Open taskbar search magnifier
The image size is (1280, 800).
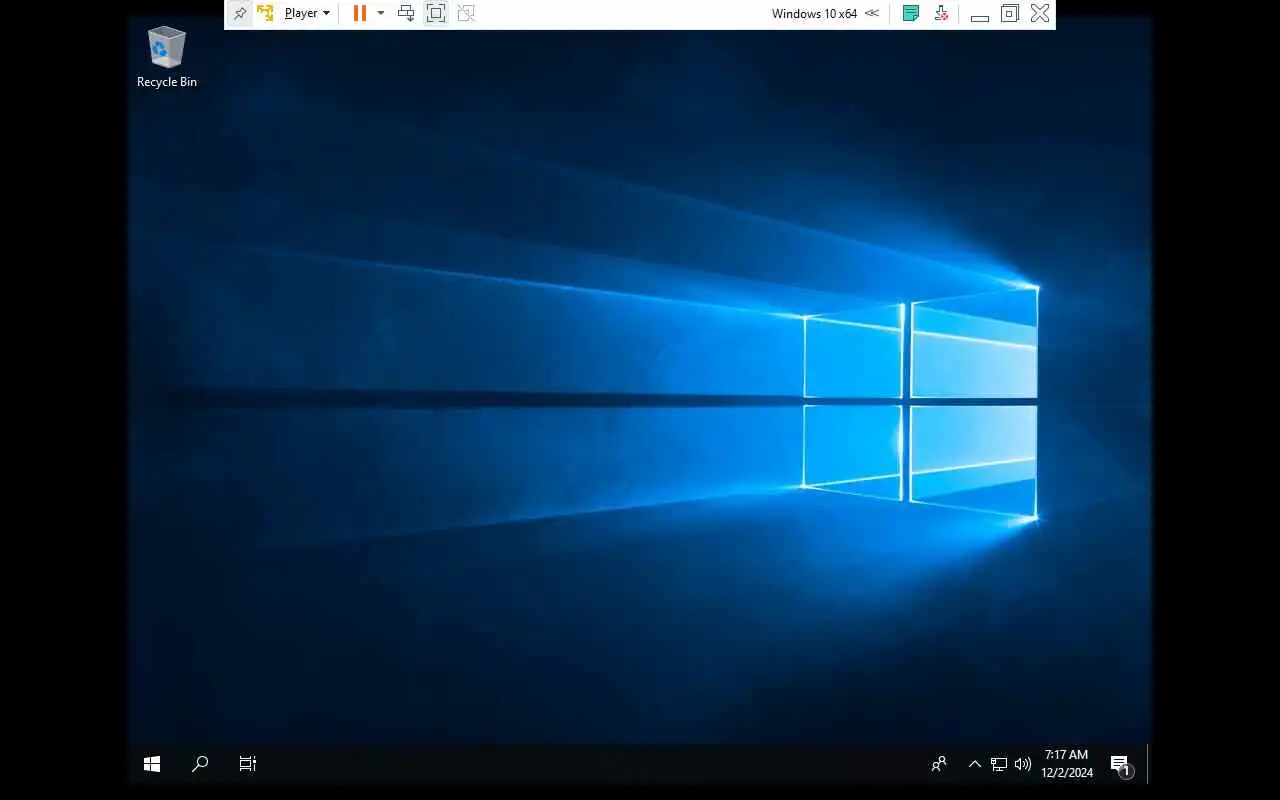(200, 764)
